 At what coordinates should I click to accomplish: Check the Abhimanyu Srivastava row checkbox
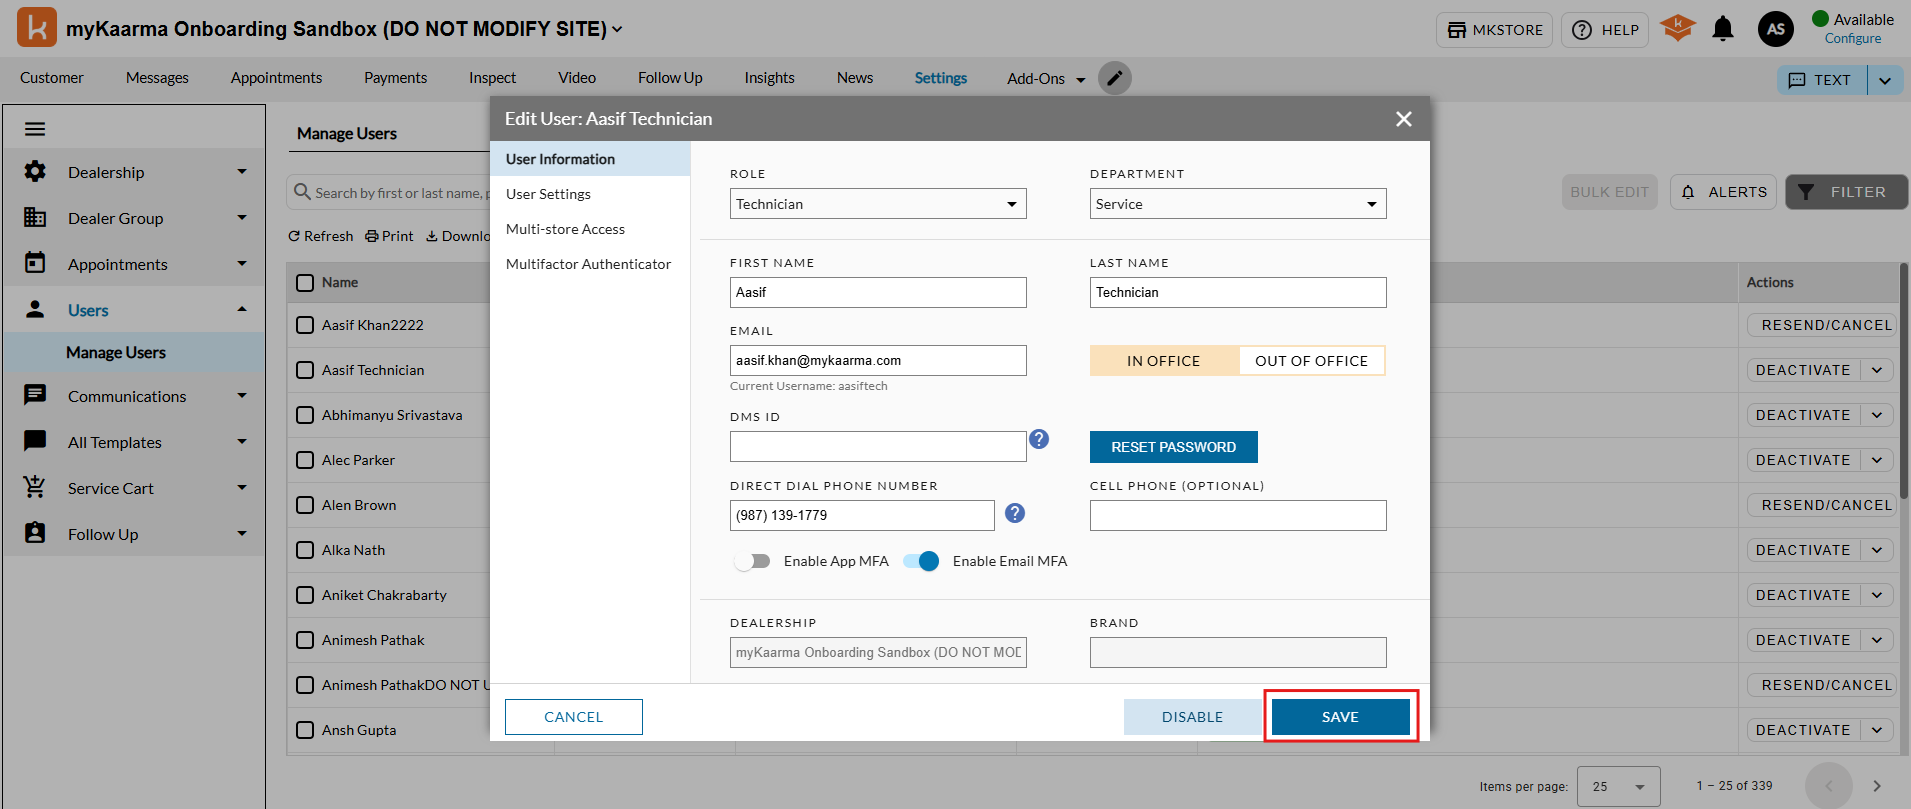pyautogui.click(x=305, y=415)
